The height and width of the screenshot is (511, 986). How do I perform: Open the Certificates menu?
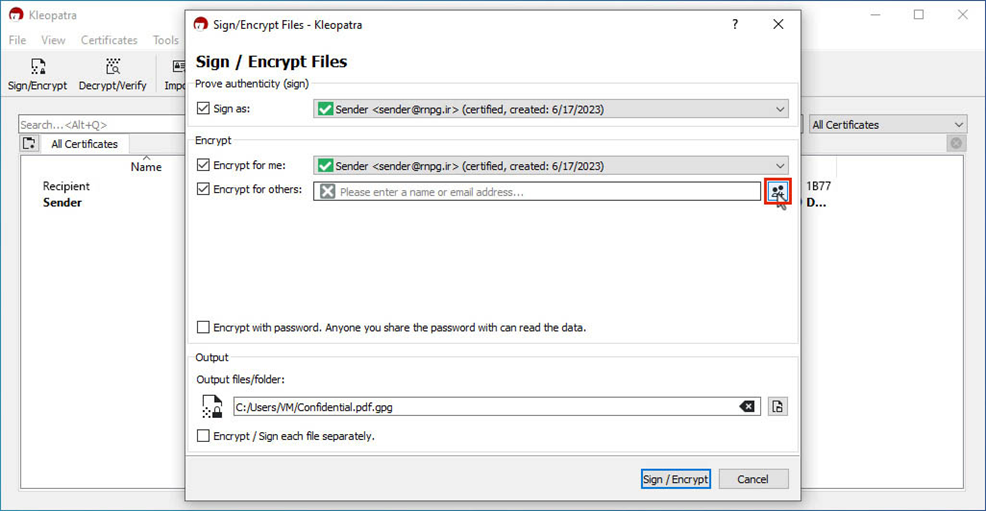(x=109, y=40)
